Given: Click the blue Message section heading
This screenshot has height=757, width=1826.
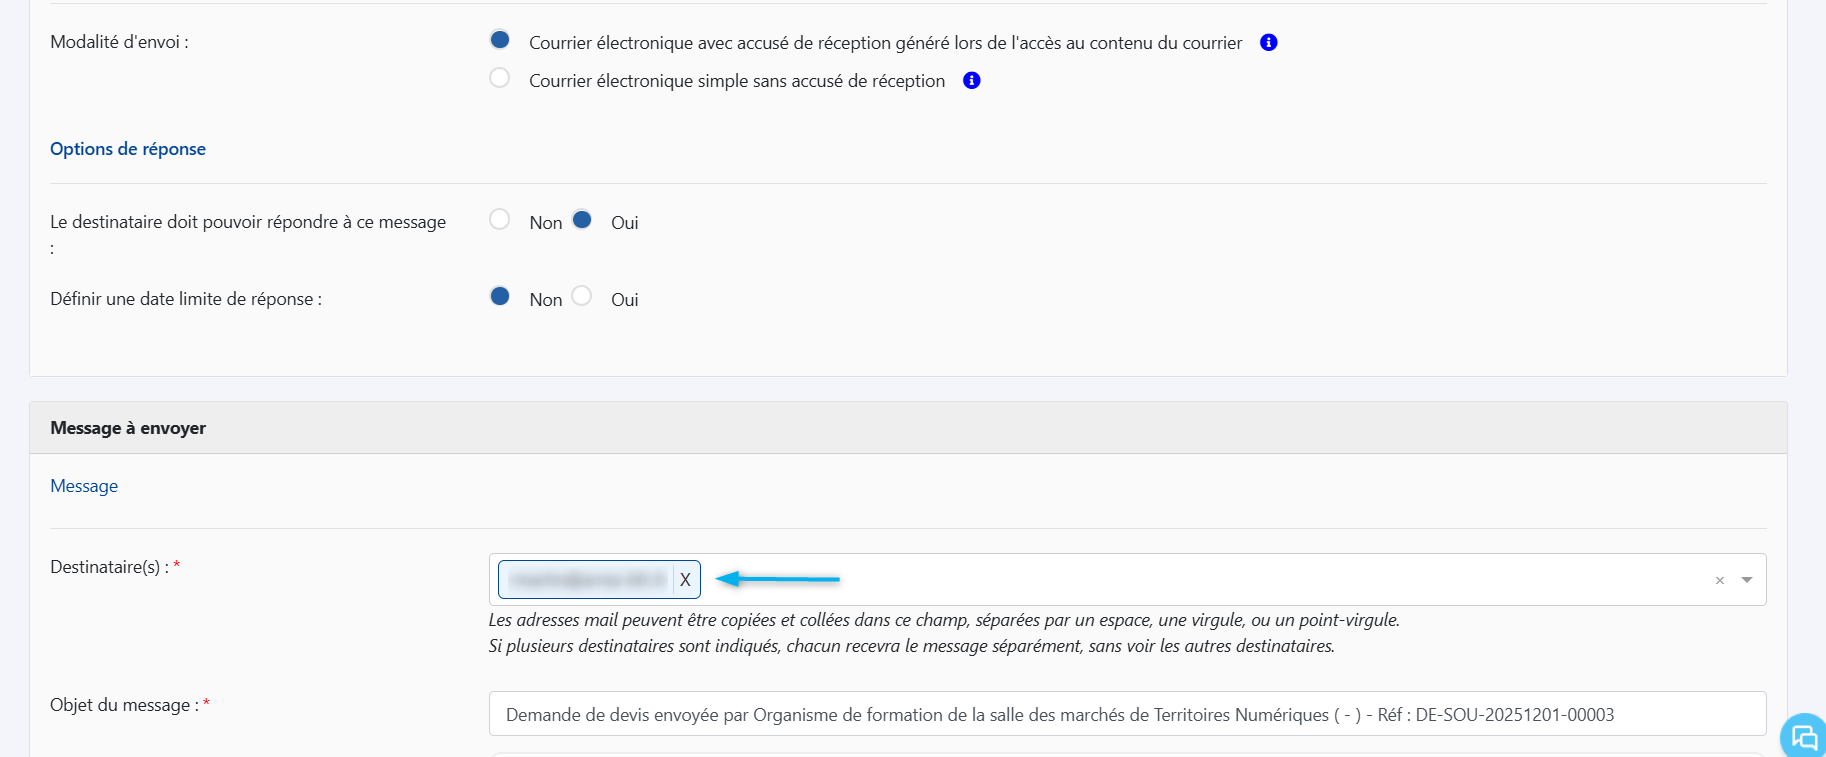Looking at the screenshot, I should click(84, 486).
